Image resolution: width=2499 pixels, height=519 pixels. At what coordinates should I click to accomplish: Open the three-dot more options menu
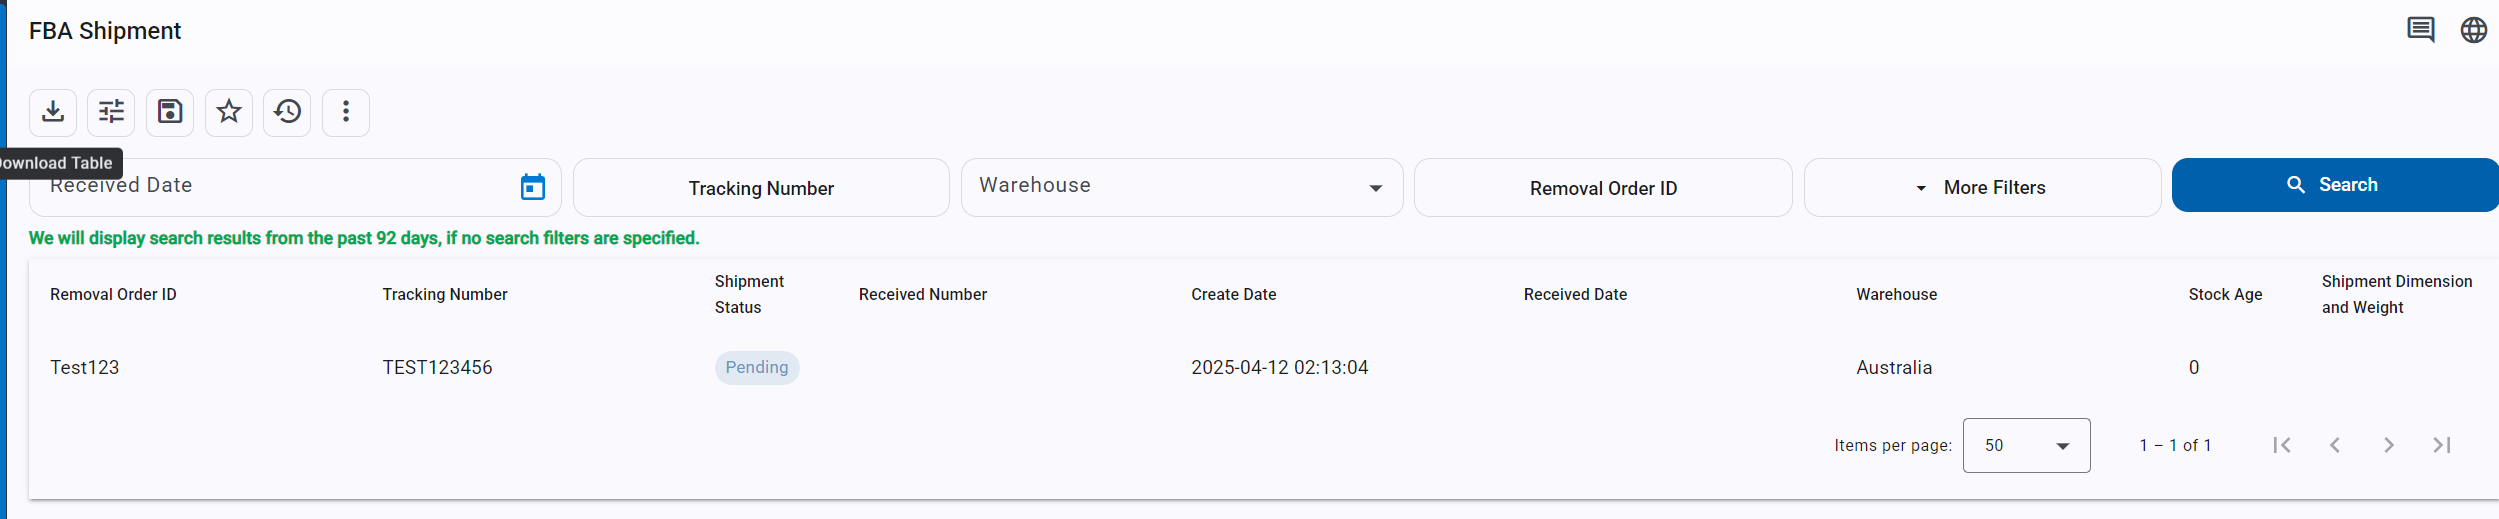(346, 112)
